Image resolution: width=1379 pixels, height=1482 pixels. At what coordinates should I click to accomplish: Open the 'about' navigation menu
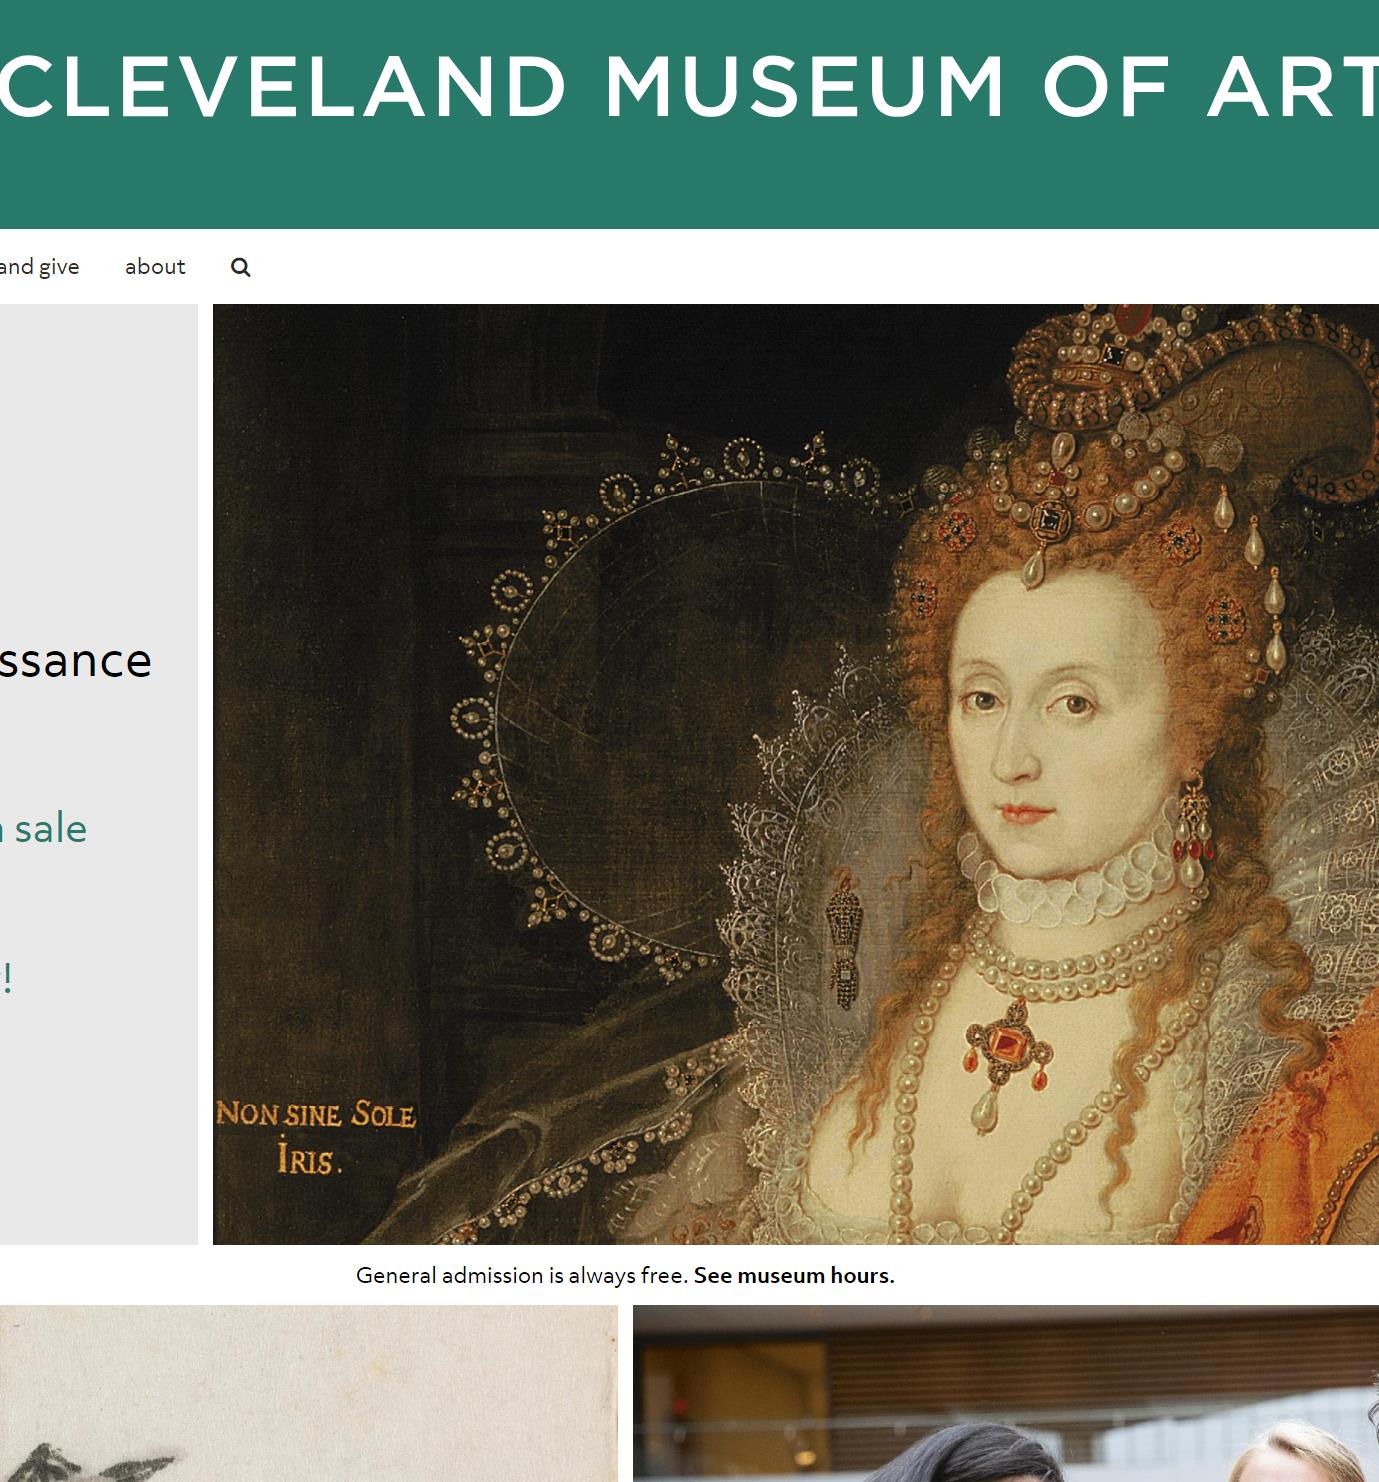click(155, 267)
